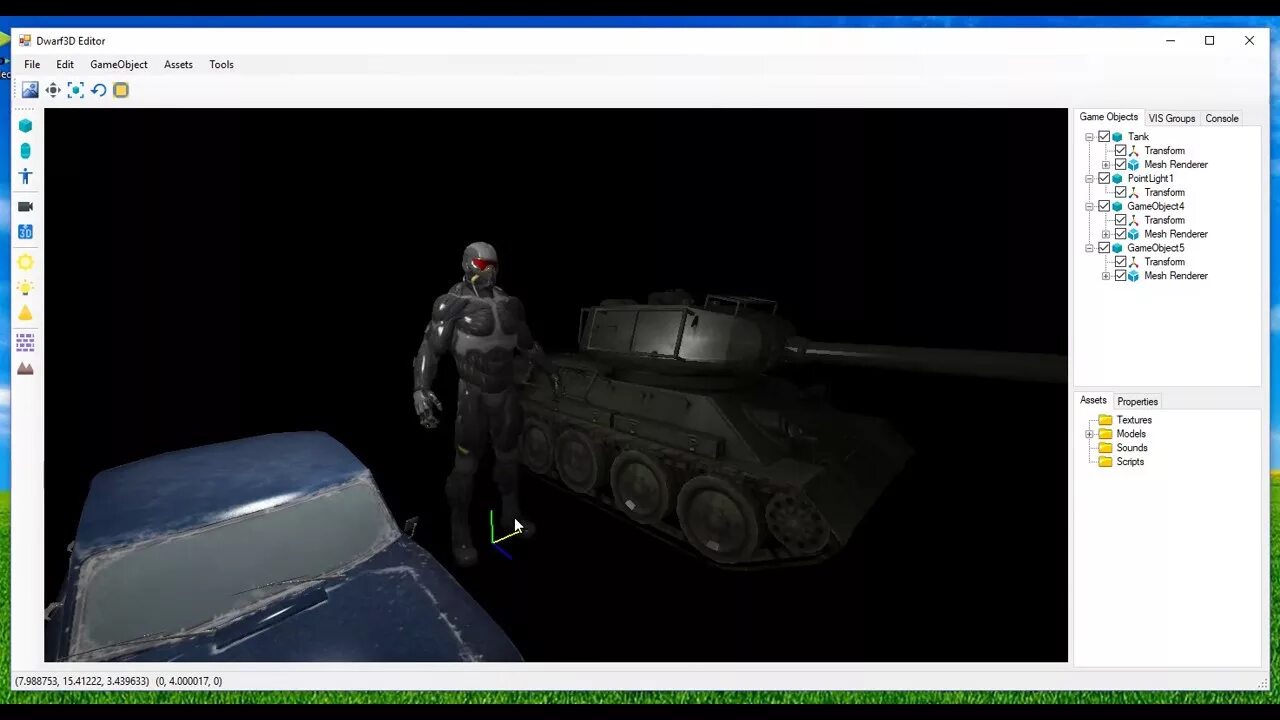Uncheck the GameObject4 checkbox
Image resolution: width=1280 pixels, height=720 pixels.
(x=1104, y=207)
